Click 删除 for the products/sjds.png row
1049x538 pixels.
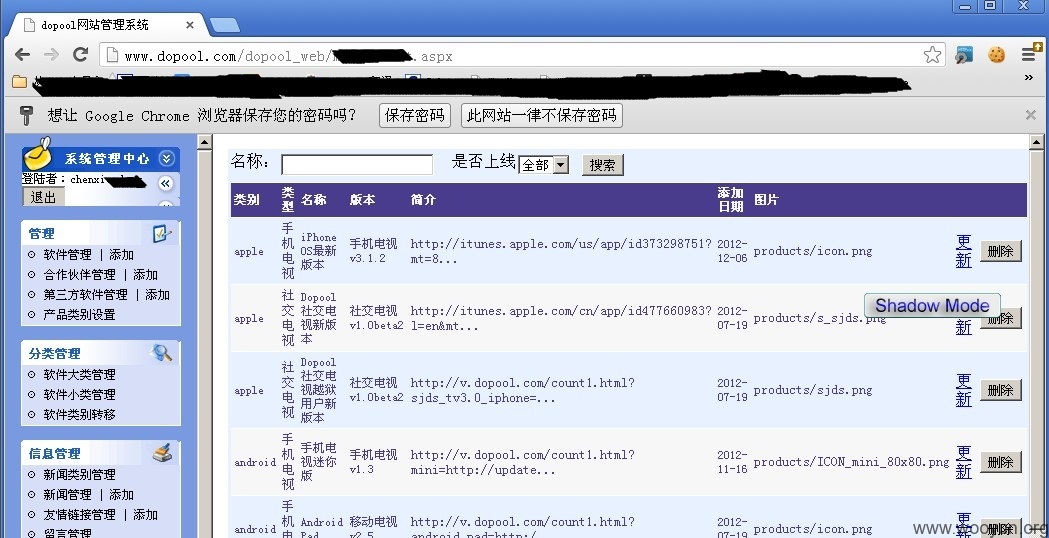point(1001,390)
